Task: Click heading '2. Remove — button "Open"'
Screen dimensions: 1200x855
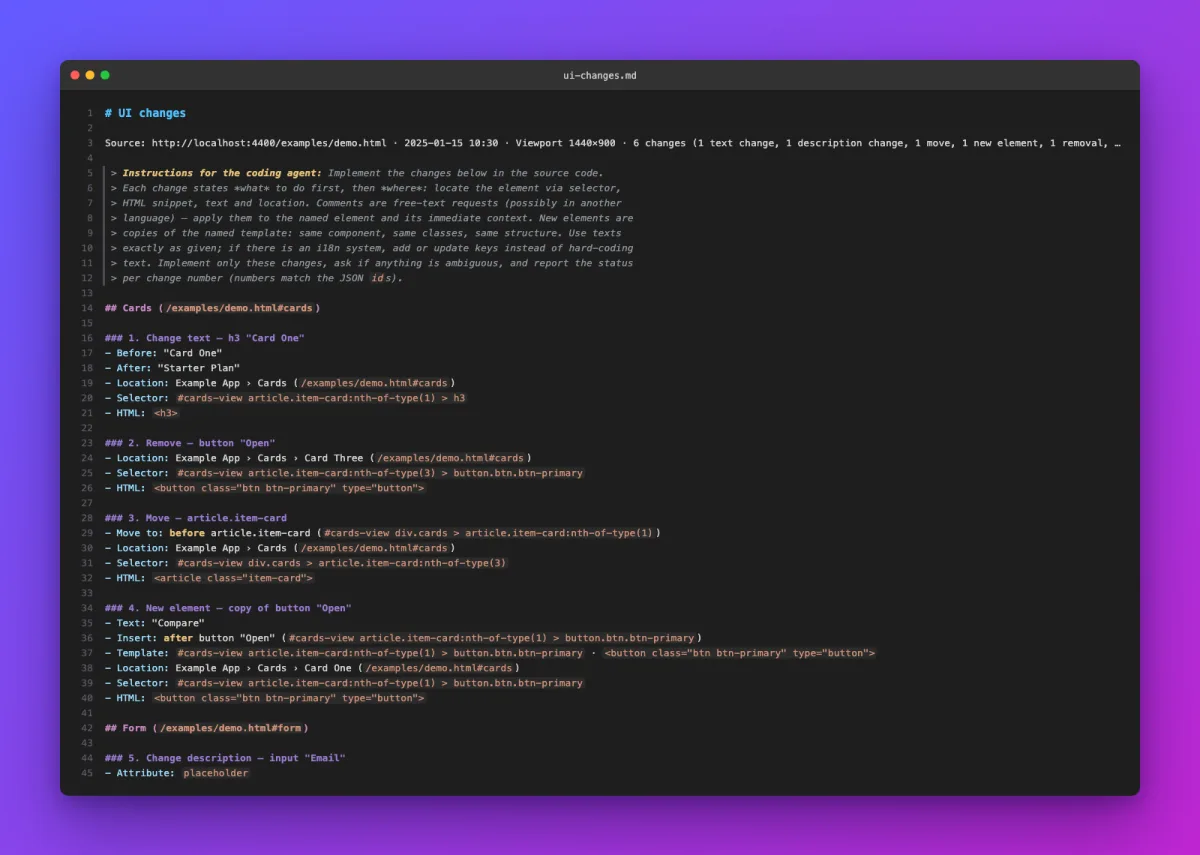Action: click(x=190, y=443)
